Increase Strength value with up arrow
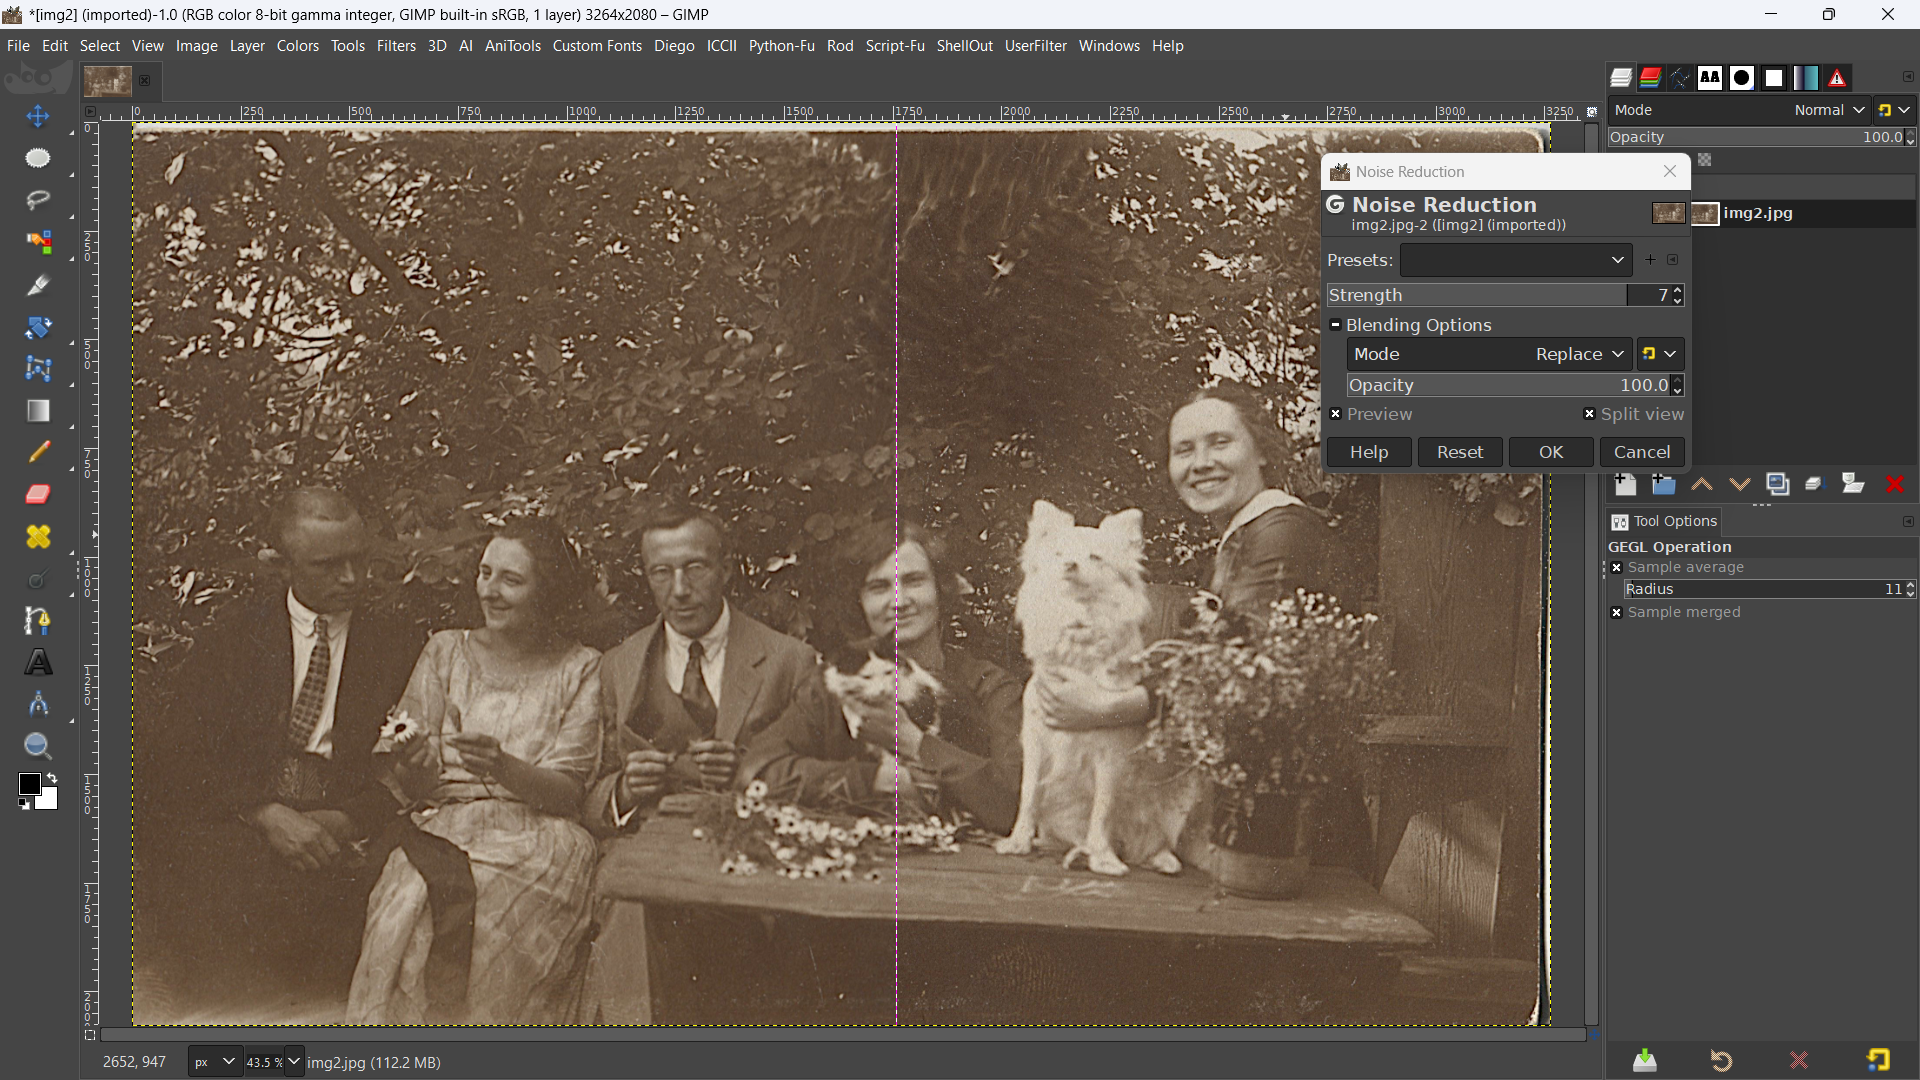The height and width of the screenshot is (1080, 1920). pos(1678,290)
